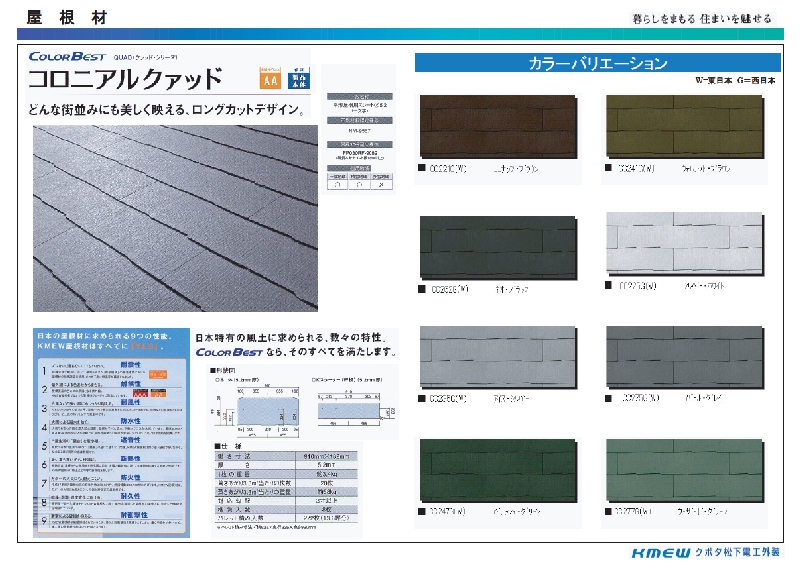Click the 日本特有の風土に求められる headline
Viewport: 800px width, 563px height.
click(291, 337)
